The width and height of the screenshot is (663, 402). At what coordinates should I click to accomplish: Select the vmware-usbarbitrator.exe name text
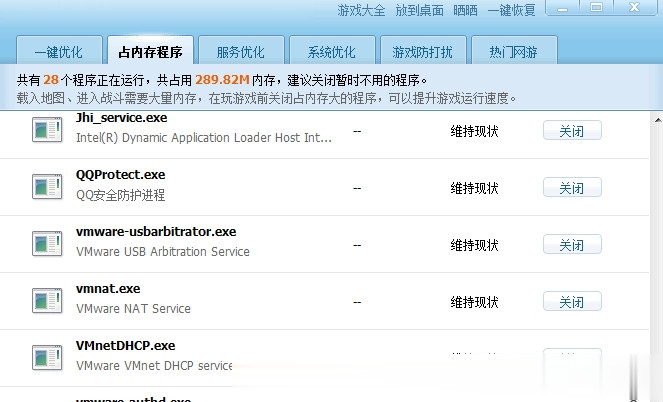[156, 232]
